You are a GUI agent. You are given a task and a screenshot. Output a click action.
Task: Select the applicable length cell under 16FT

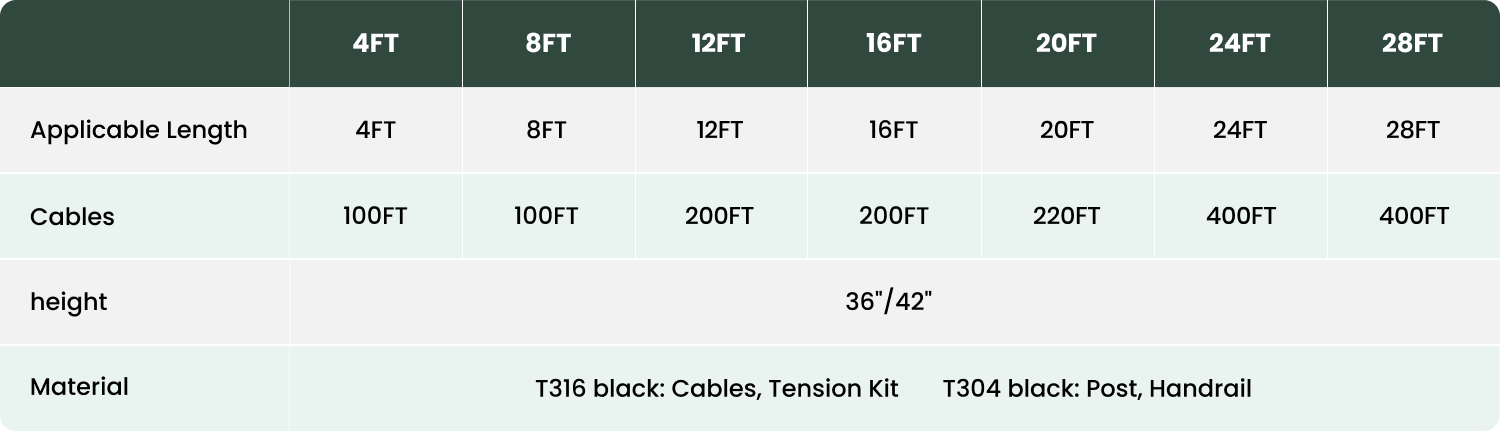894,130
